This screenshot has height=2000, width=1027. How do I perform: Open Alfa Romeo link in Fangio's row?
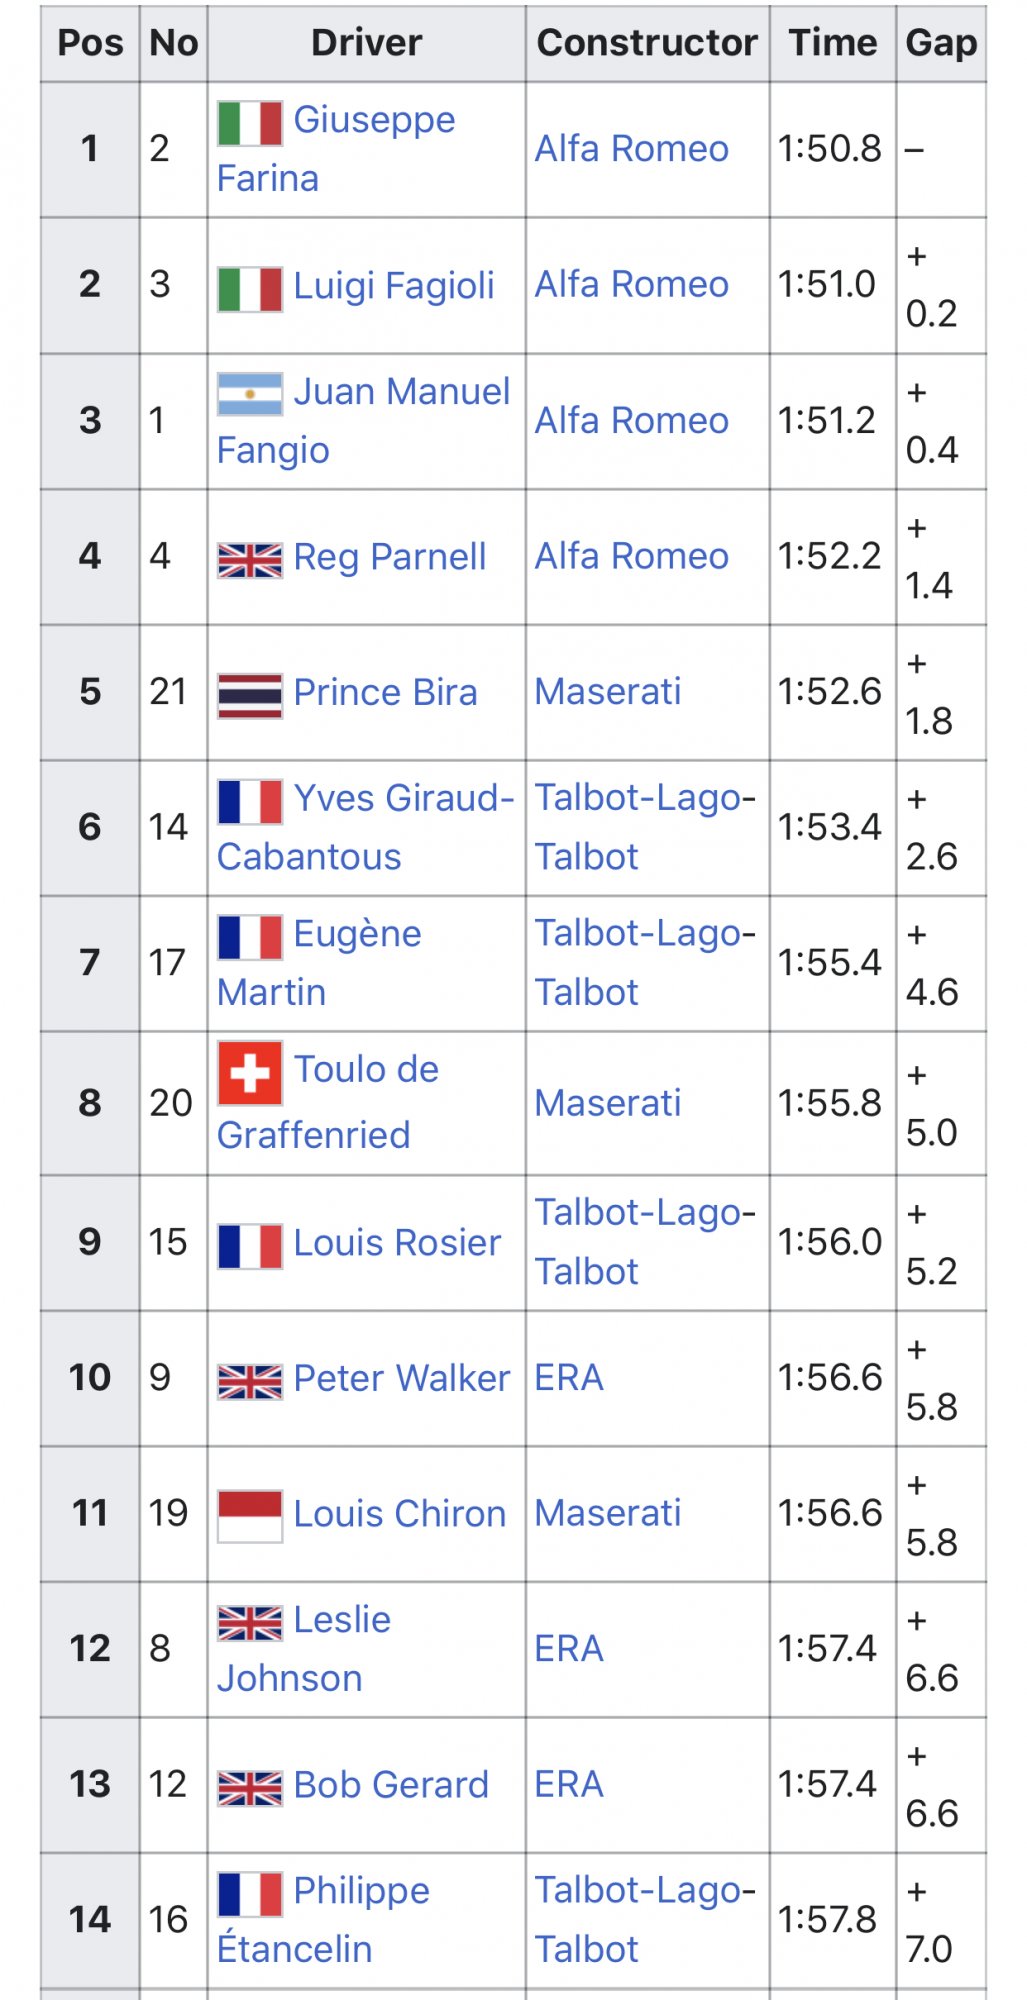click(x=632, y=420)
